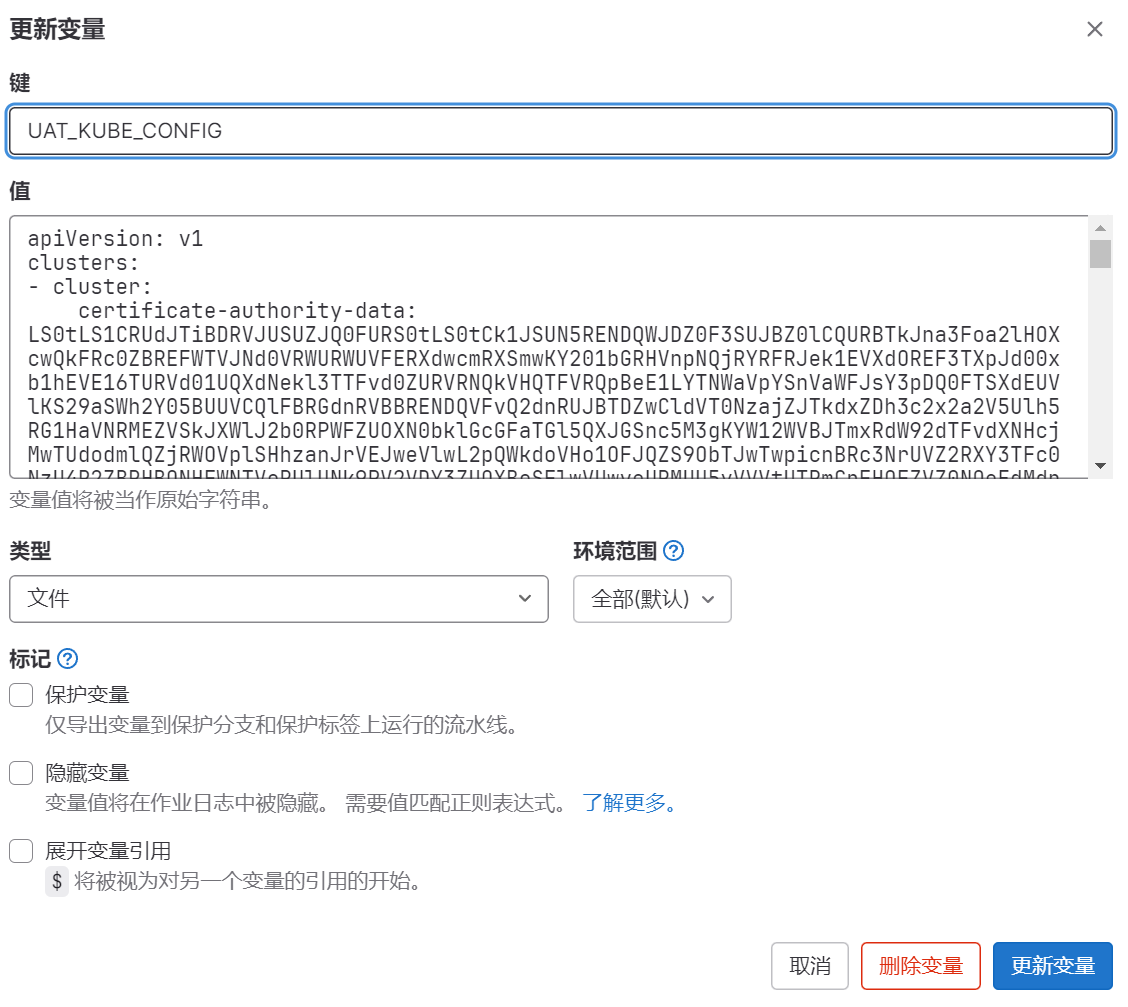Click the 键 field label
1128x1007 pixels.
[19, 83]
